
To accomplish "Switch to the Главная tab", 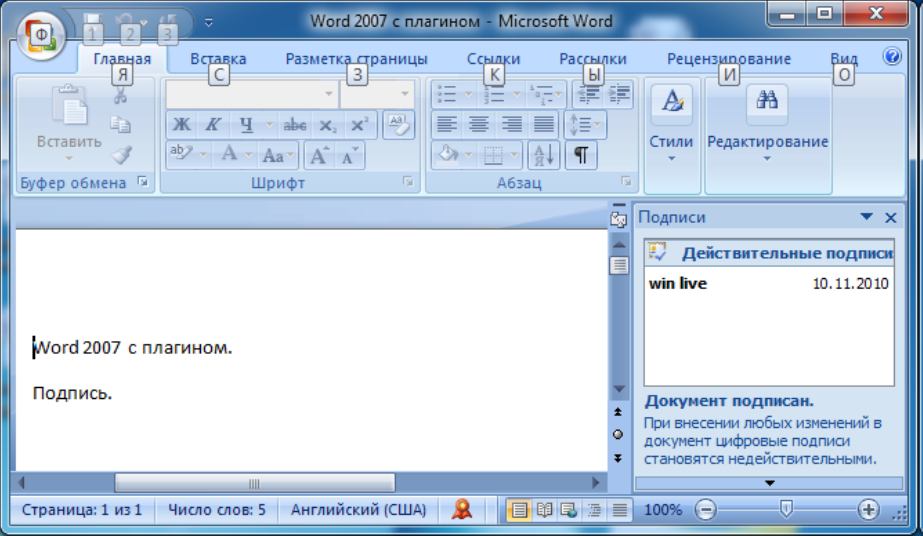I will pyautogui.click(x=122, y=59).
